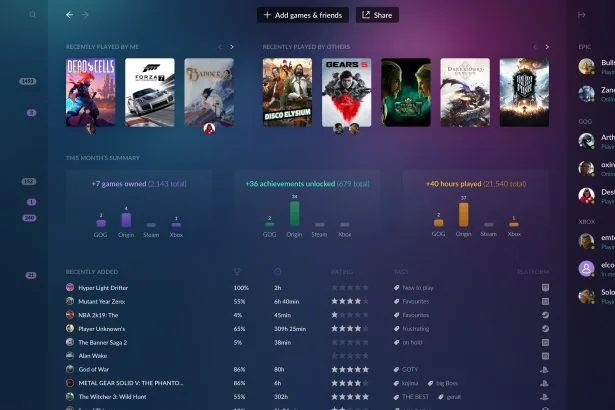The image size is (615, 410).
Task: Open the friends panel arrow icon
Action: pyautogui.click(x=582, y=15)
